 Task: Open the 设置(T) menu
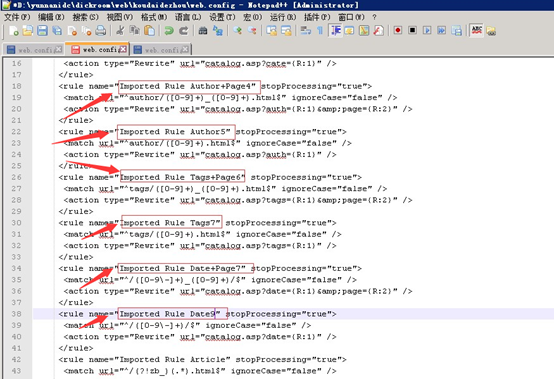(x=222, y=17)
